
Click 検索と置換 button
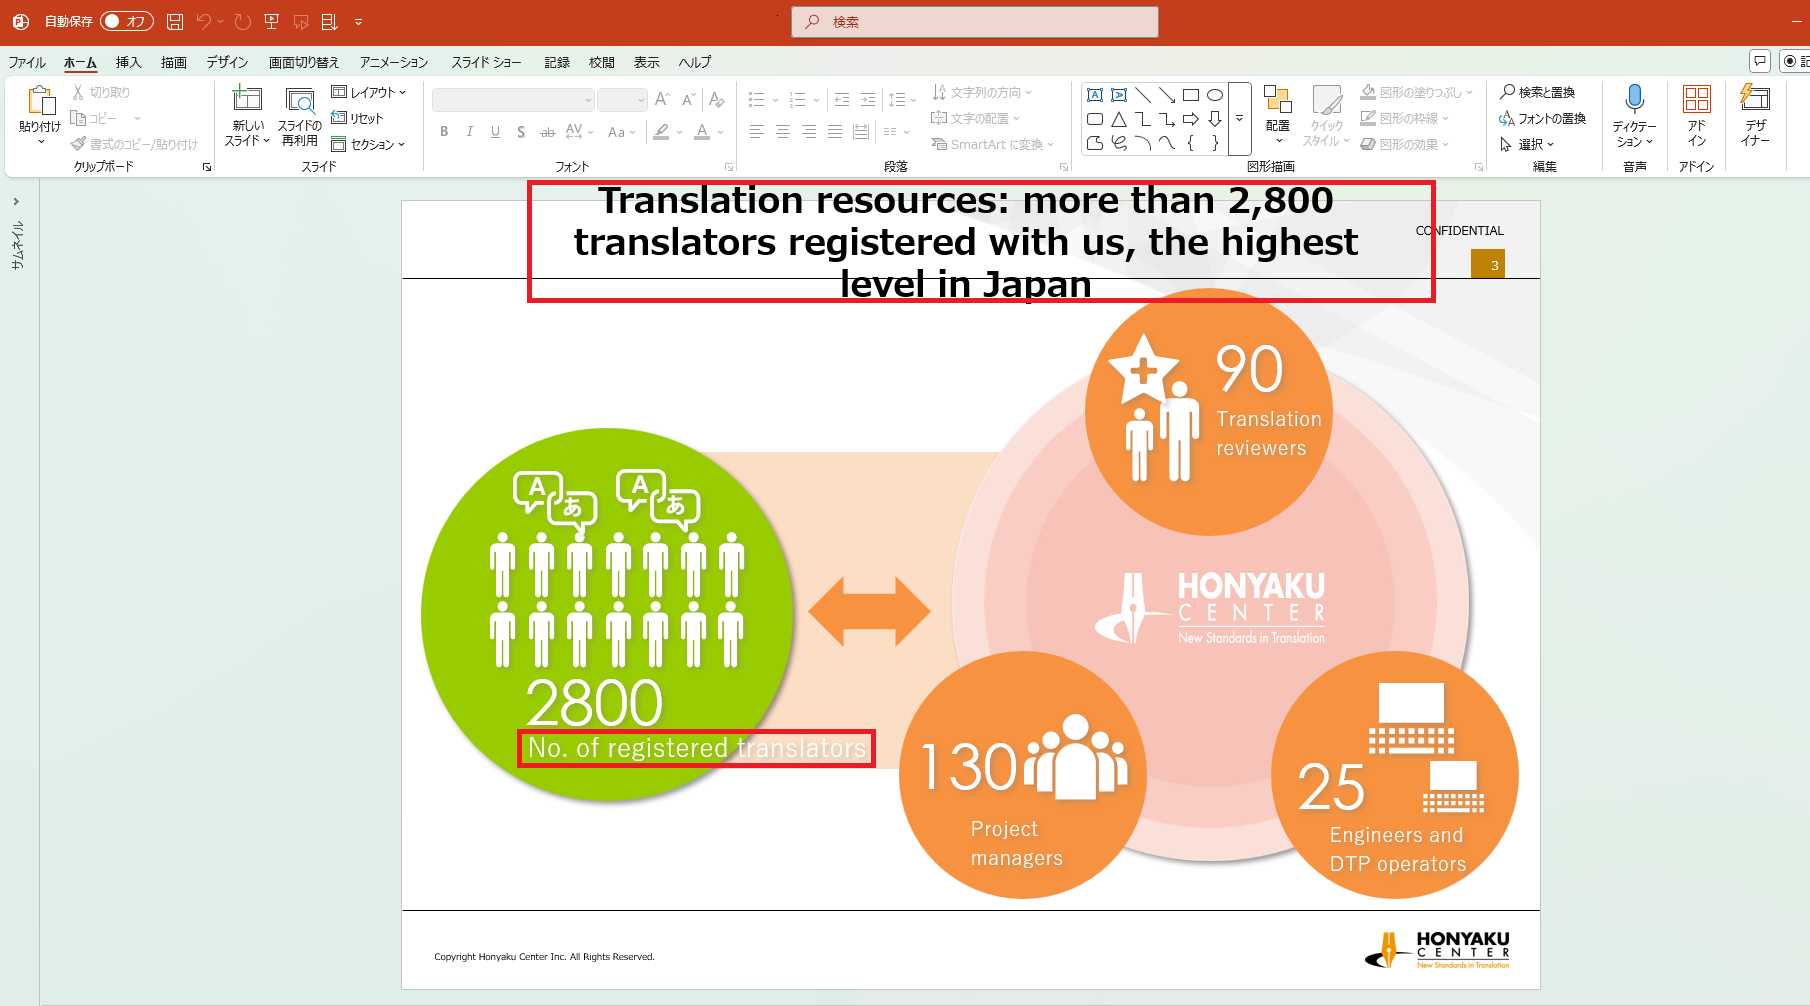pyautogui.click(x=1537, y=92)
